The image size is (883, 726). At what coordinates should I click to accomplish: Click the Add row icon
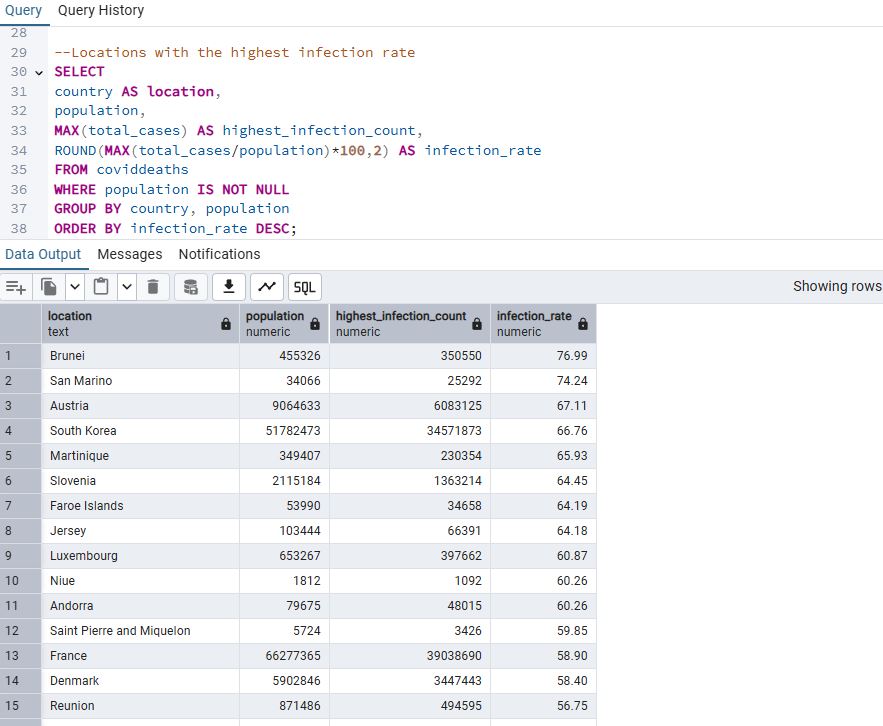click(15, 287)
